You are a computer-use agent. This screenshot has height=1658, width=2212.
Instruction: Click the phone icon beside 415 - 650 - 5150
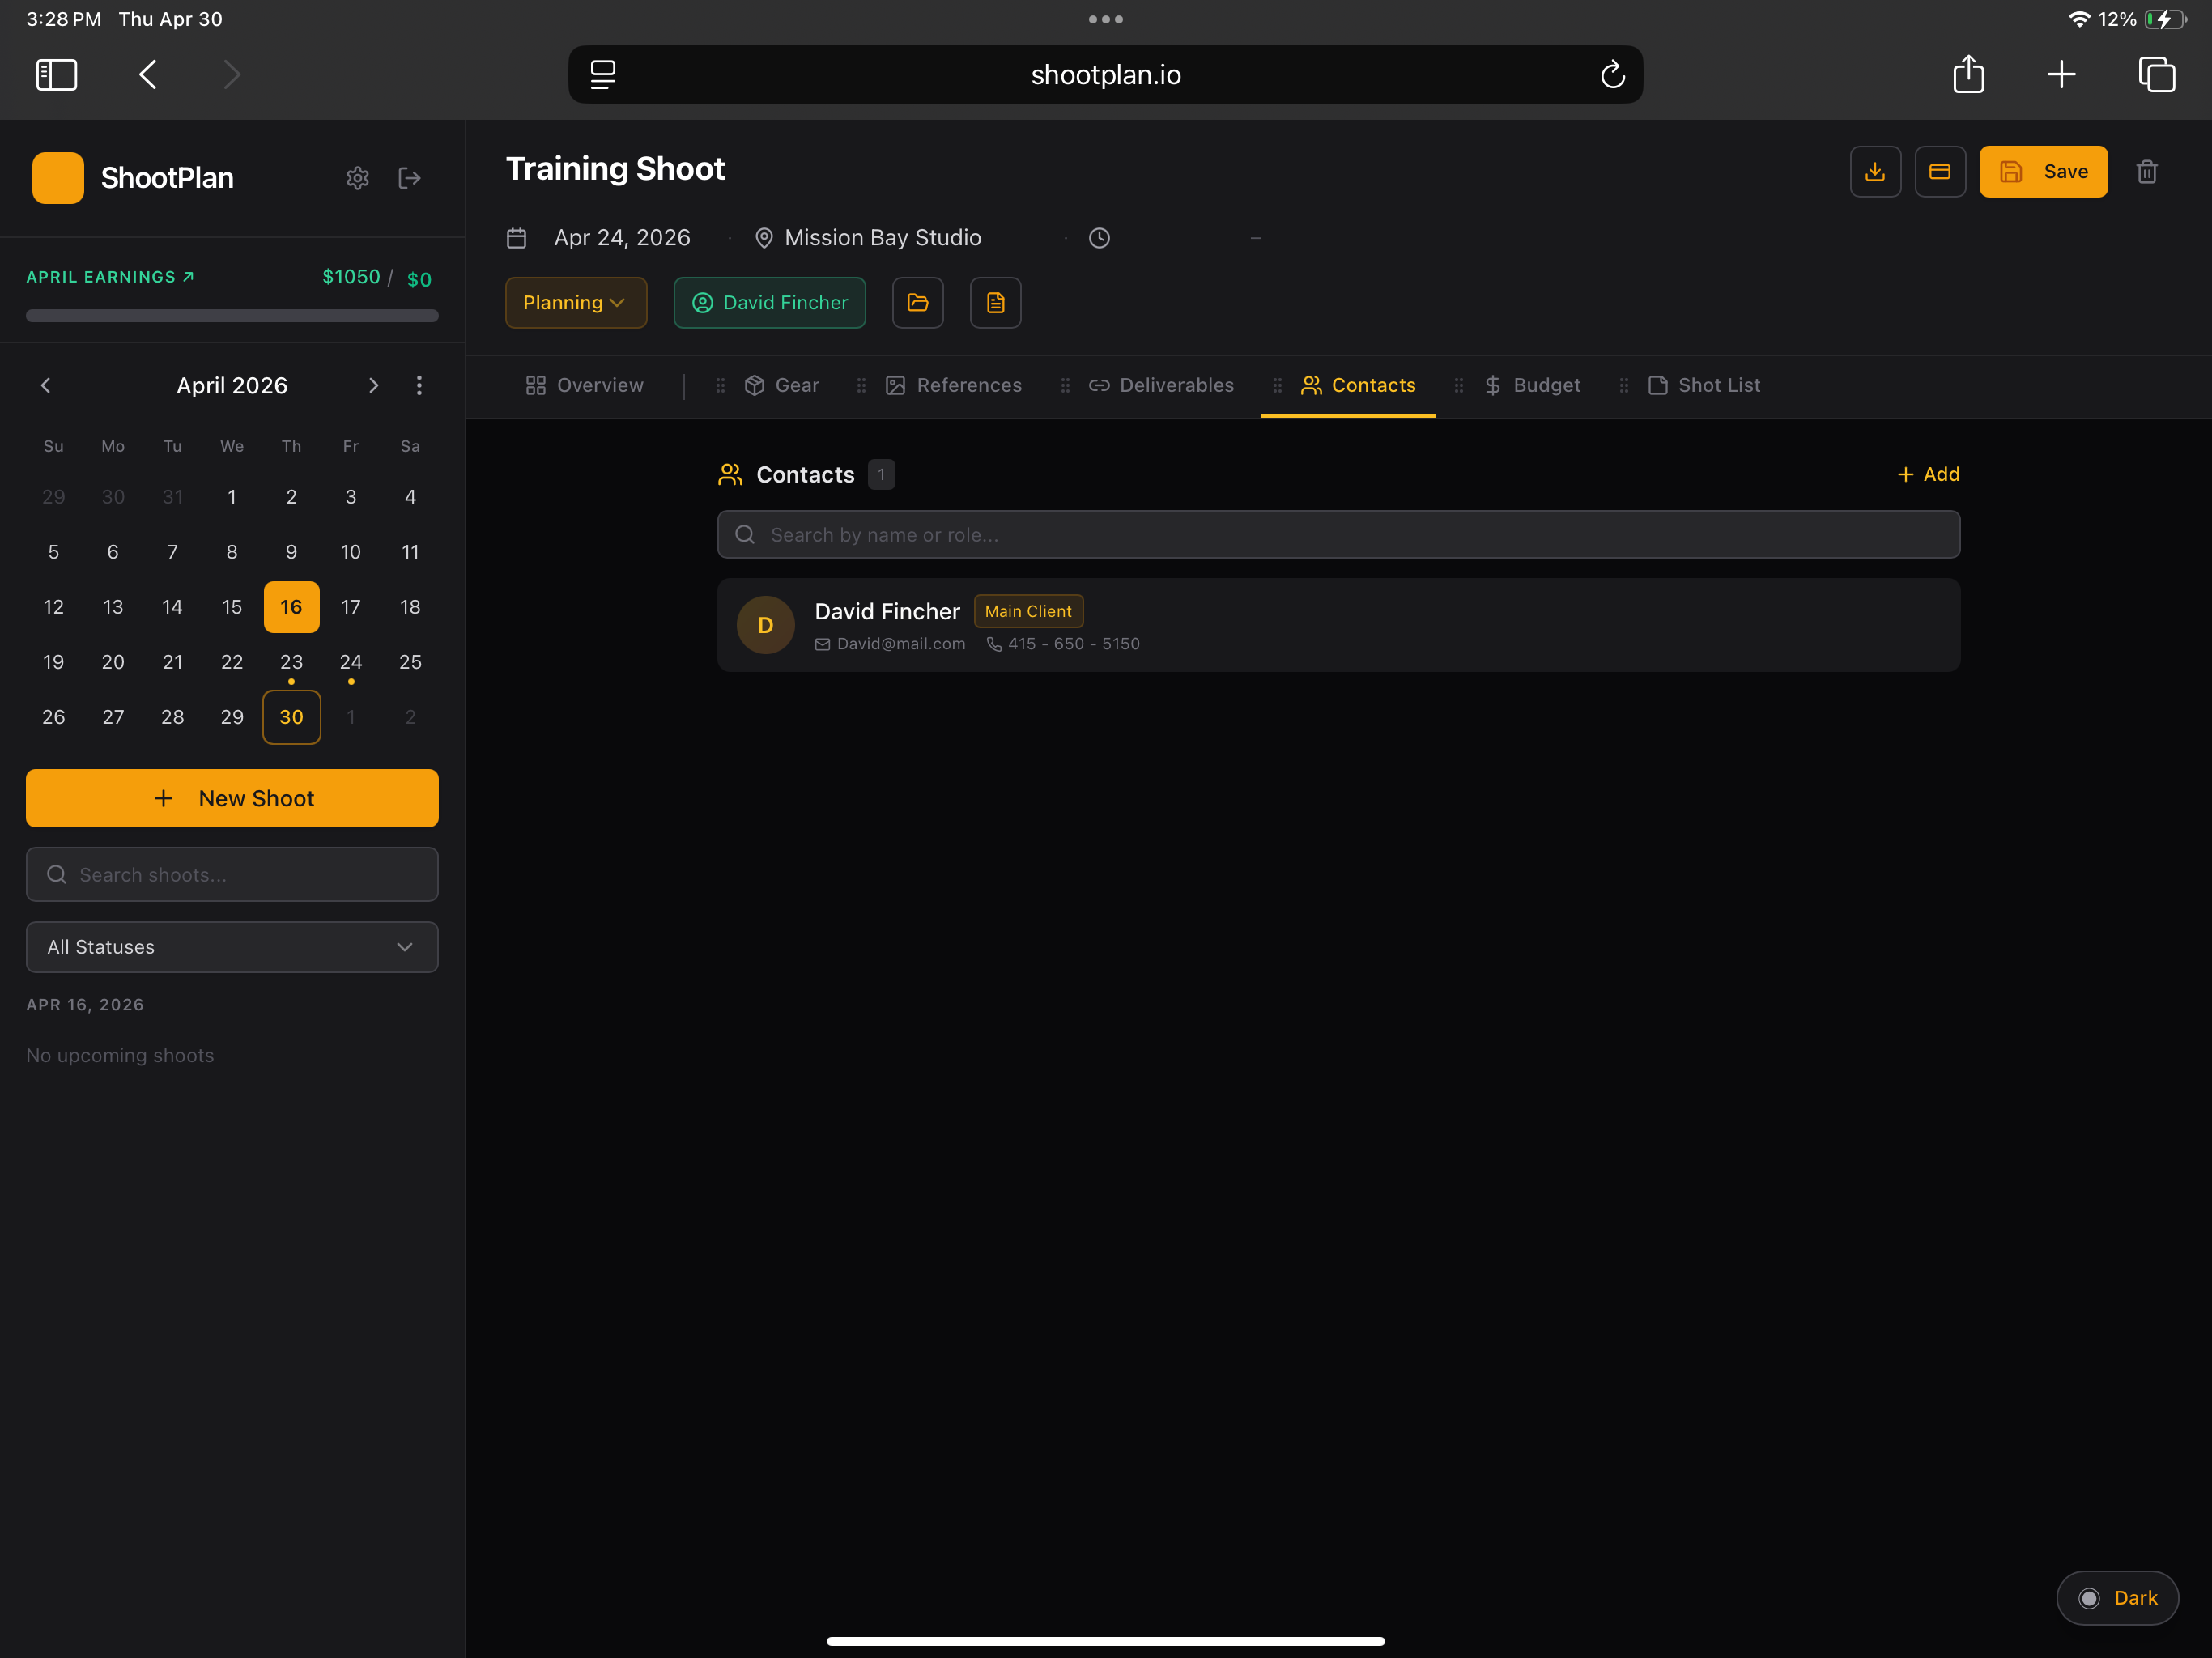coord(994,645)
